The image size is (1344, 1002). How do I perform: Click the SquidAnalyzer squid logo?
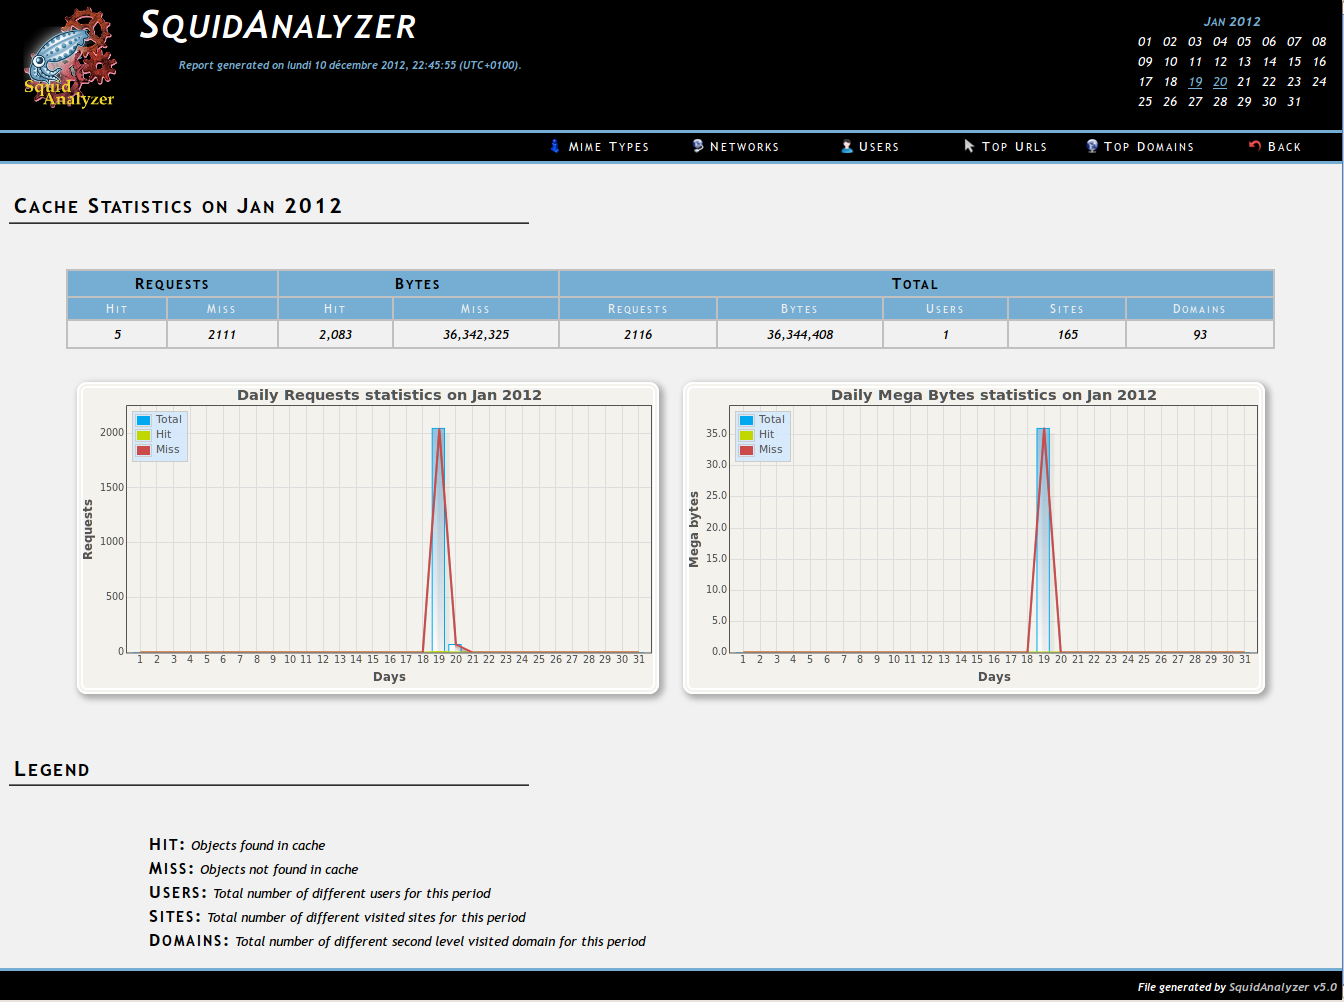pyautogui.click(x=70, y=58)
